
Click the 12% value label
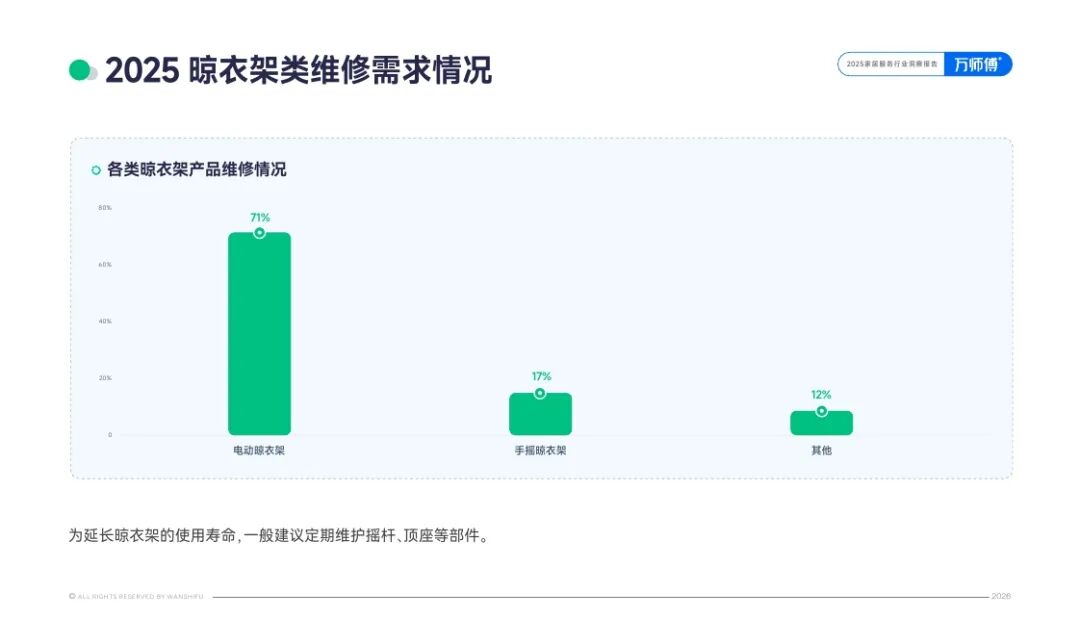[821, 395]
